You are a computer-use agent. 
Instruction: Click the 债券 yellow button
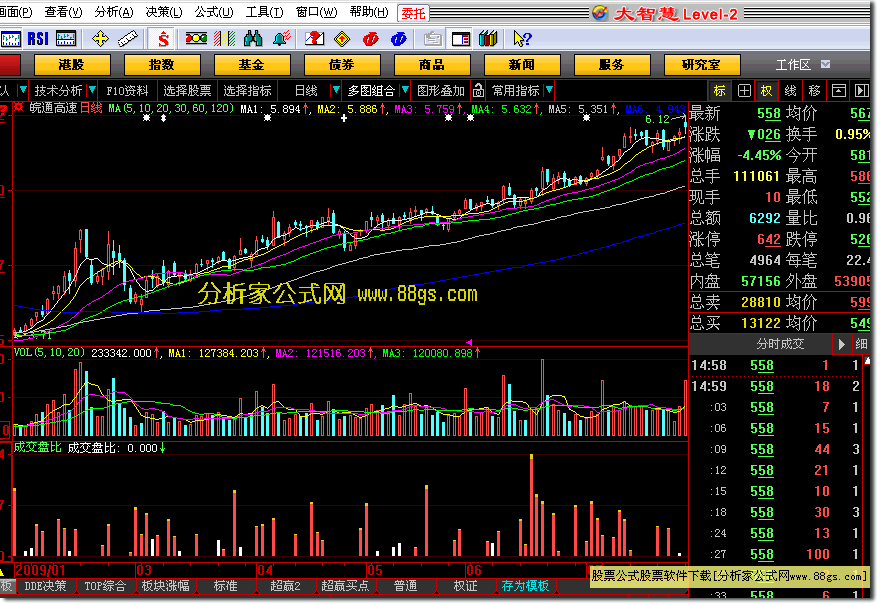click(342, 65)
